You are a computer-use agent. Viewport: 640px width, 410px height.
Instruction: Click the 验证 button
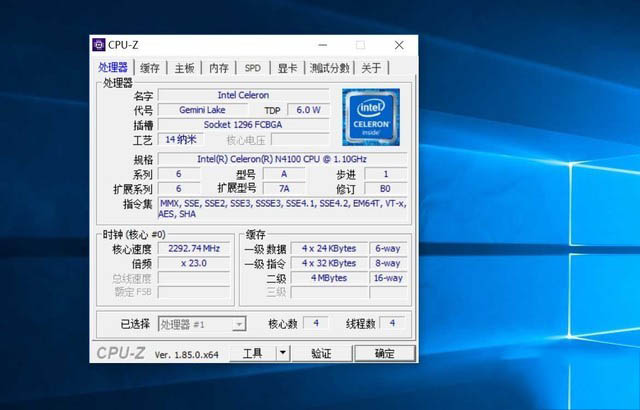tap(322, 353)
